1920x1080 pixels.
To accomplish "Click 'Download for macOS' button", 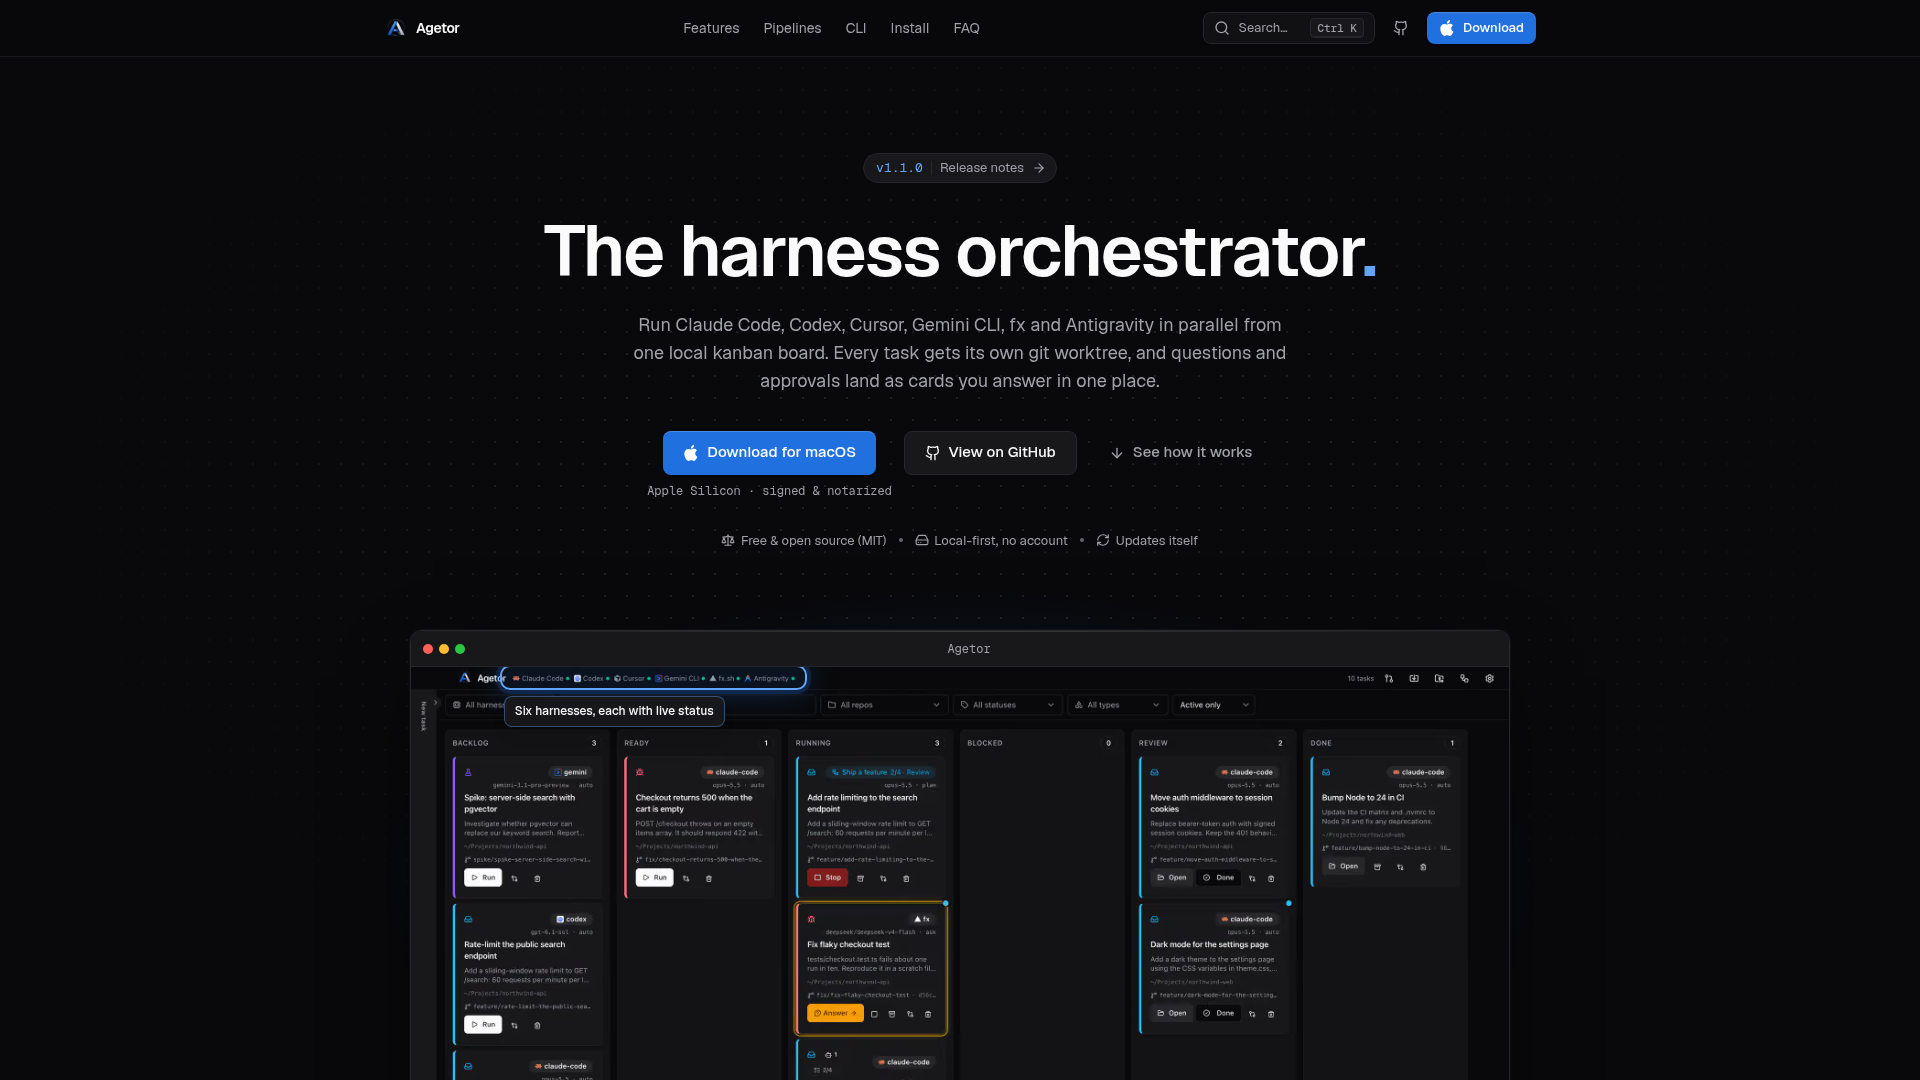I will [x=769, y=453].
